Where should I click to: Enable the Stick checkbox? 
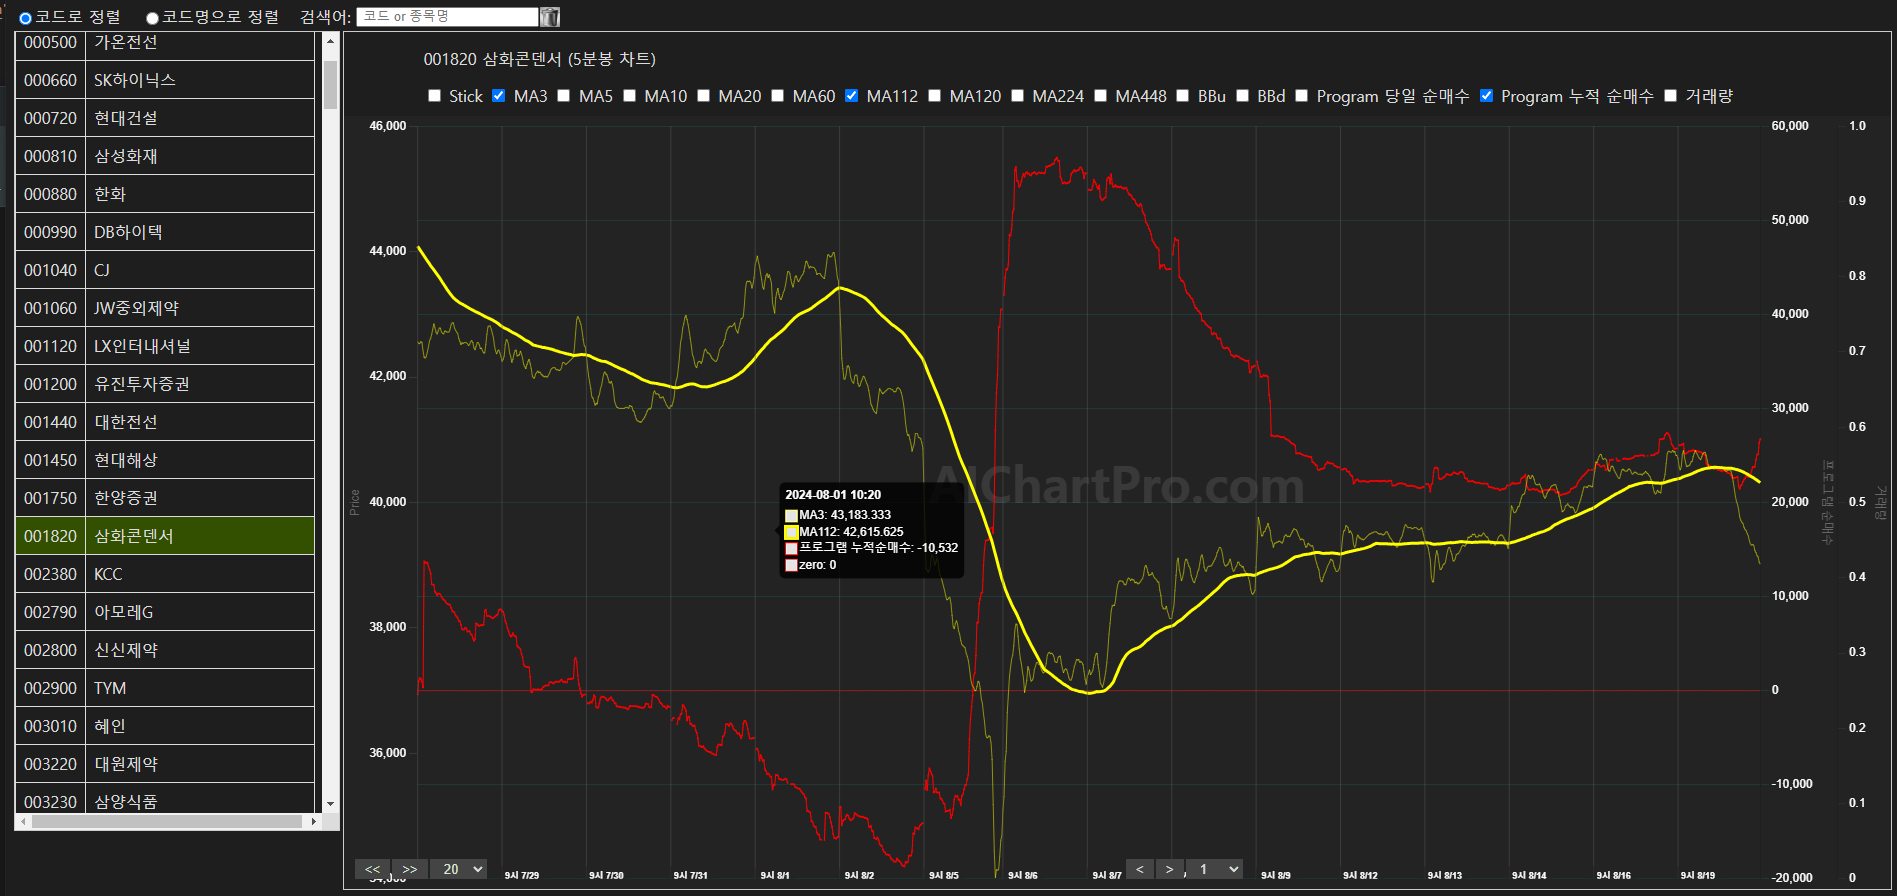tap(434, 96)
